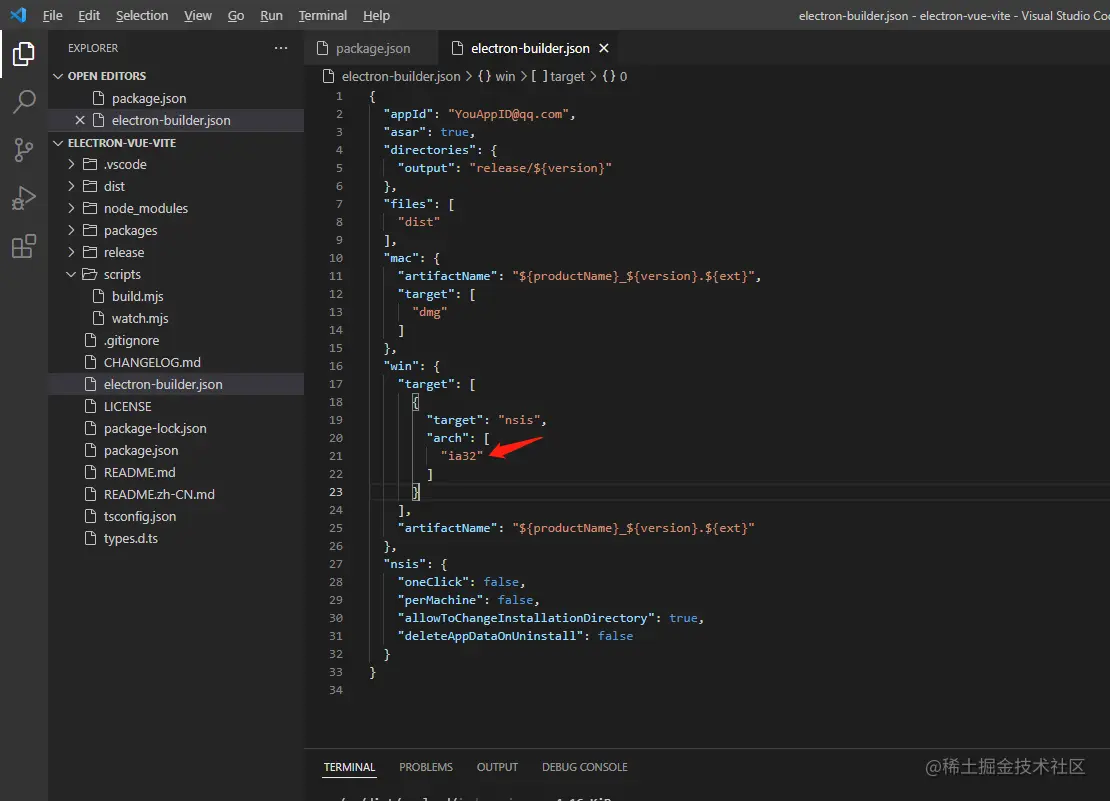Image resolution: width=1110 pixels, height=801 pixels.
Task: Open the Terminal menu
Action: coord(323,16)
